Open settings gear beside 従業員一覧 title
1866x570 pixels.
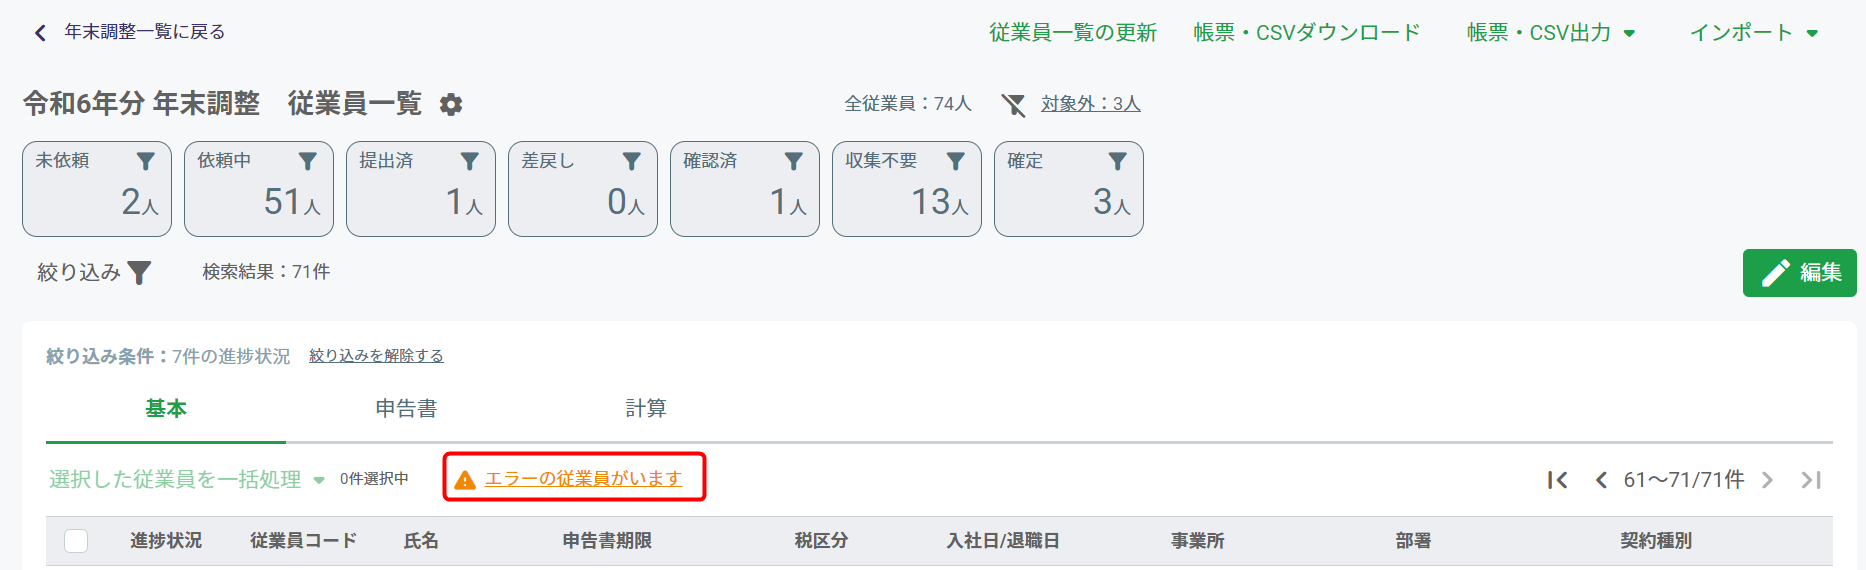coord(451,104)
